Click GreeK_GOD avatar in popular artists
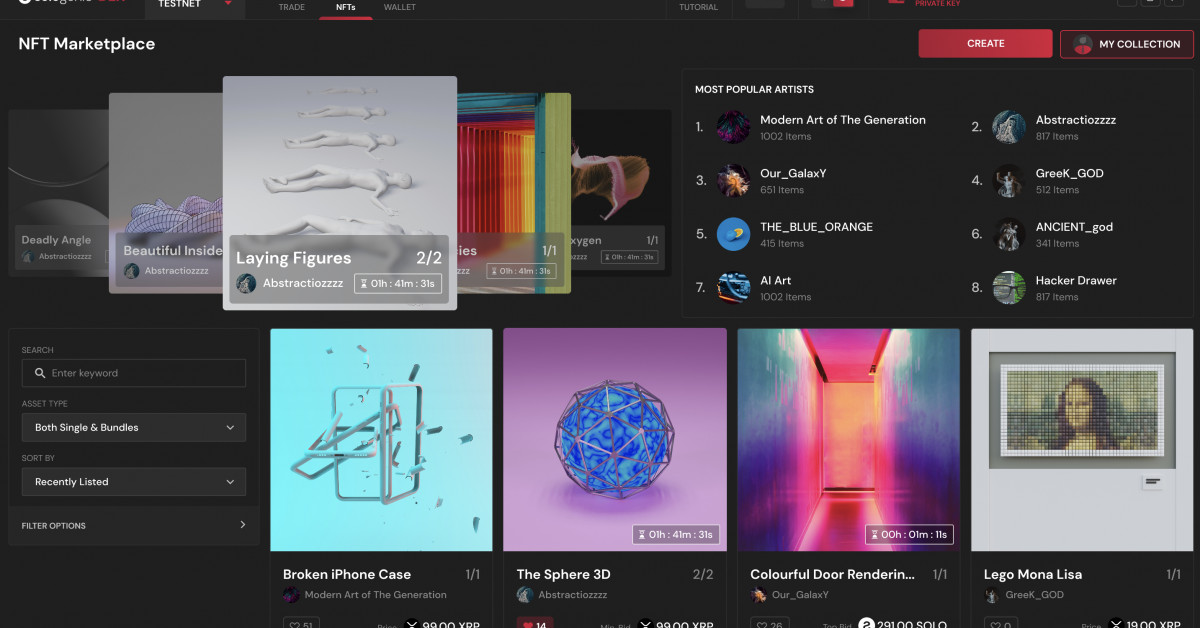Screen dimensions: 1200x628 1009,181
